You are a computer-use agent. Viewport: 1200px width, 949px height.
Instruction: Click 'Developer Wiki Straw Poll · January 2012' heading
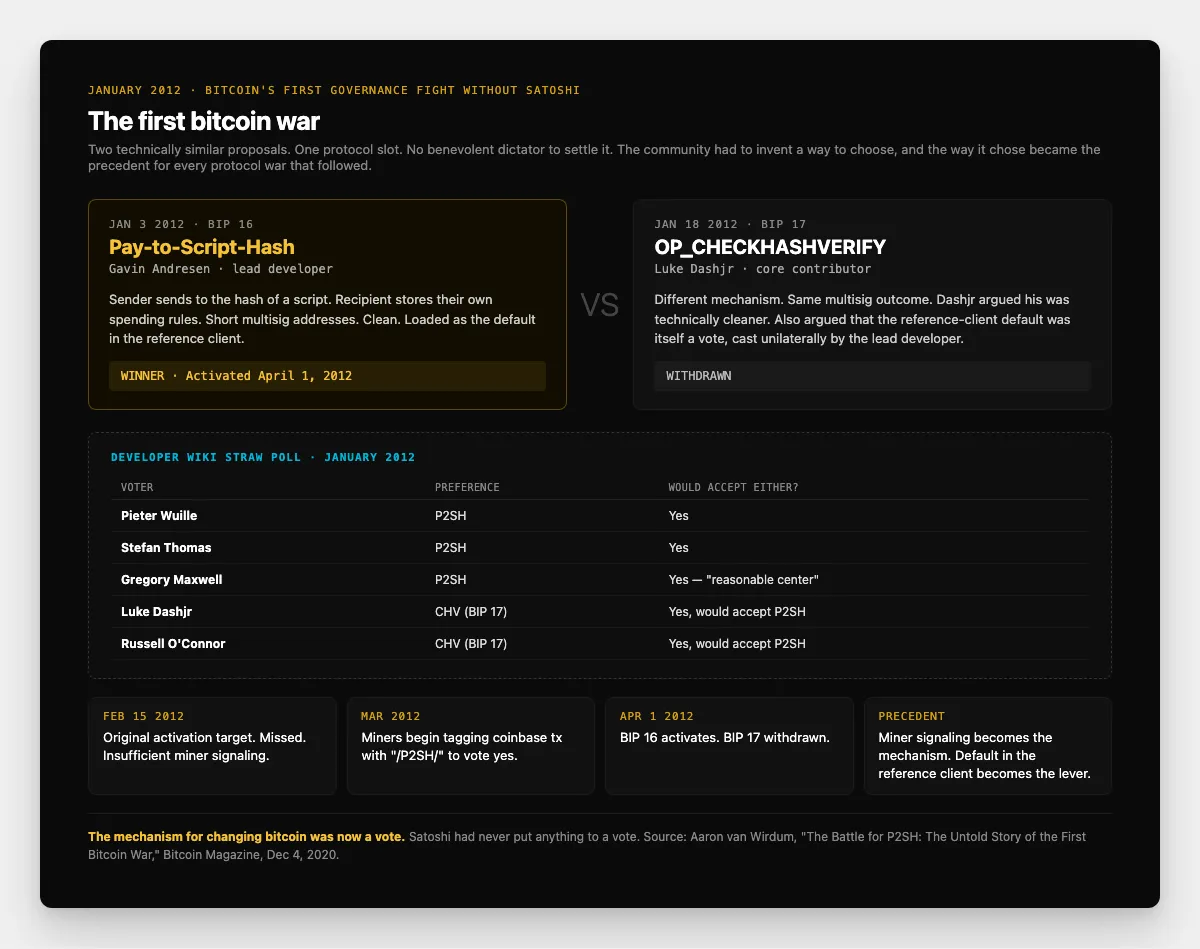point(263,457)
